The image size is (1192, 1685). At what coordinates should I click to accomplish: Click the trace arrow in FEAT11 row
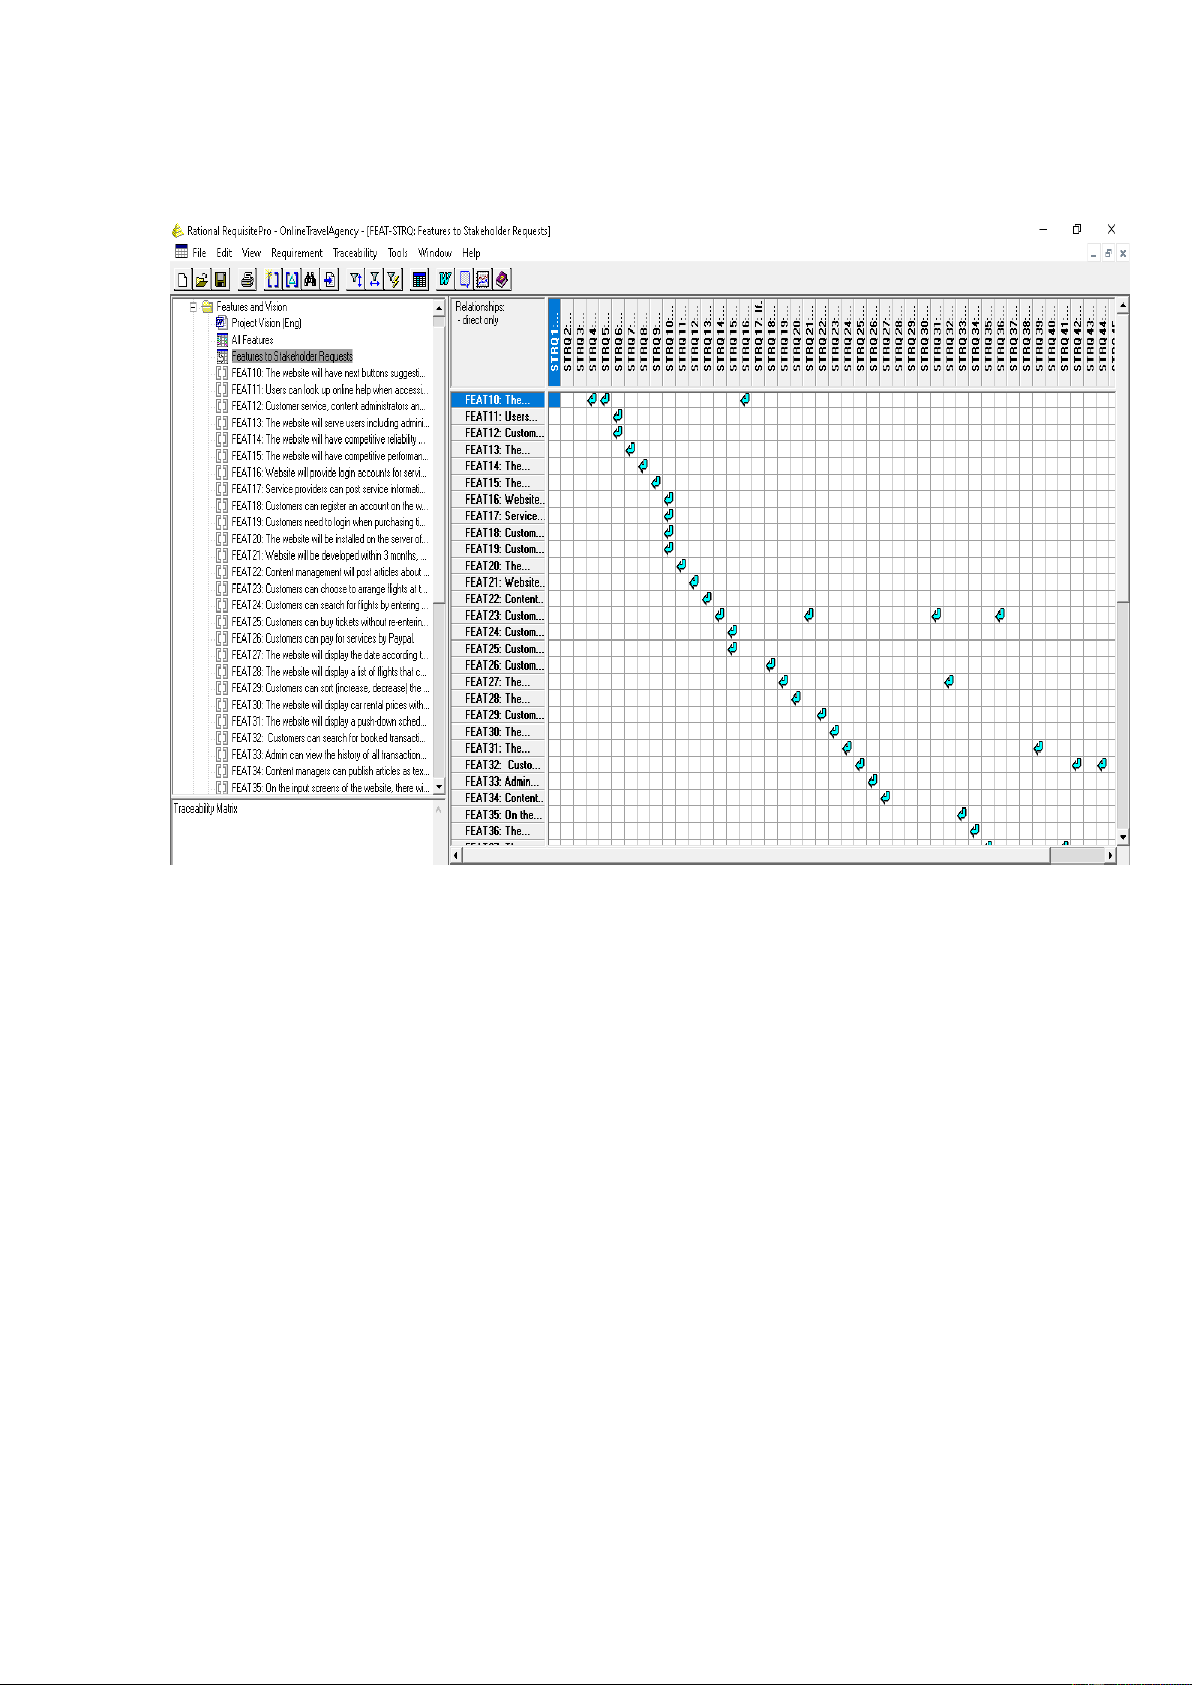618,416
